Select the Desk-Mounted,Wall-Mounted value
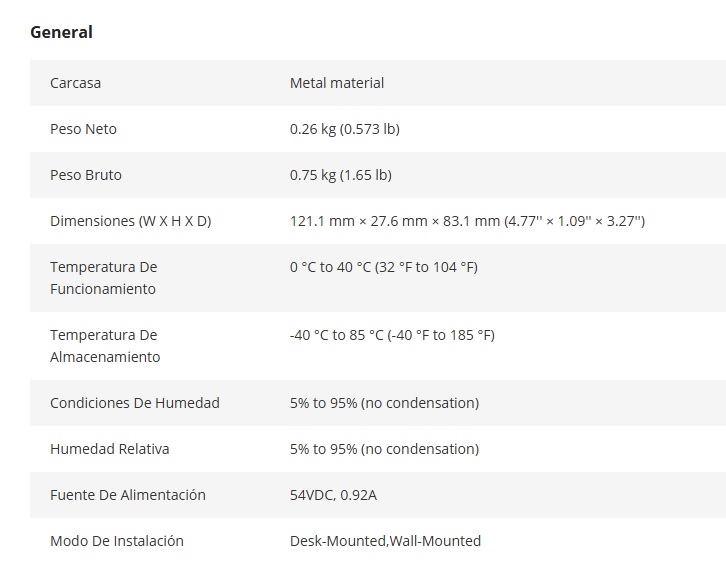This screenshot has width=726, height=578. pos(385,541)
